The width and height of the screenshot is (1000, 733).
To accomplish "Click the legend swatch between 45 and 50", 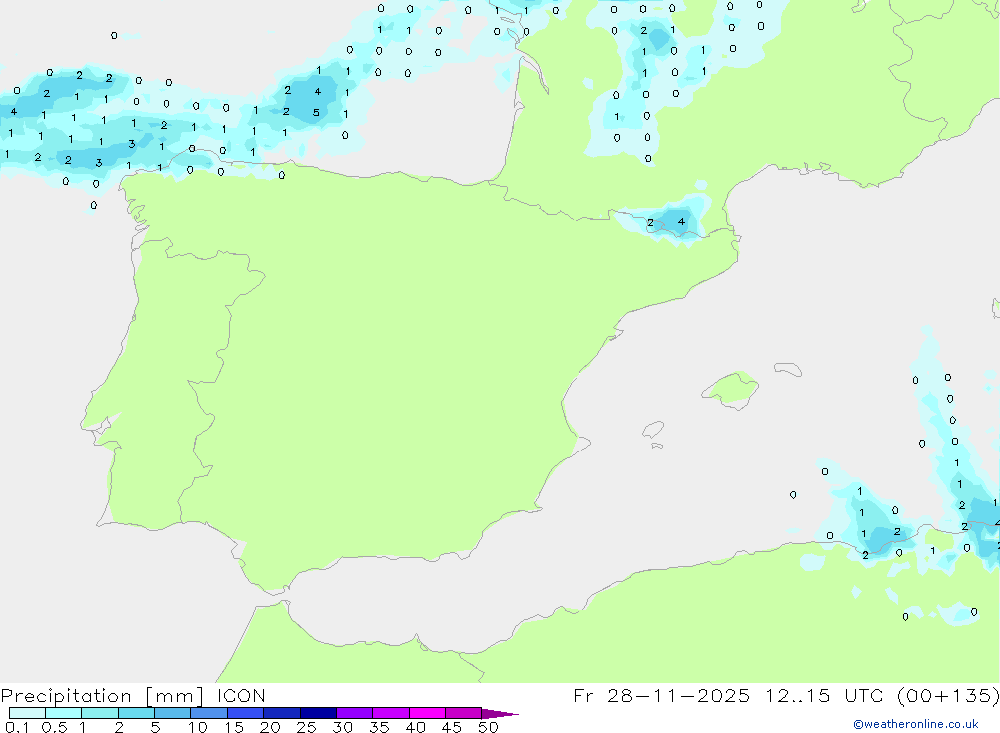I will click(463, 713).
